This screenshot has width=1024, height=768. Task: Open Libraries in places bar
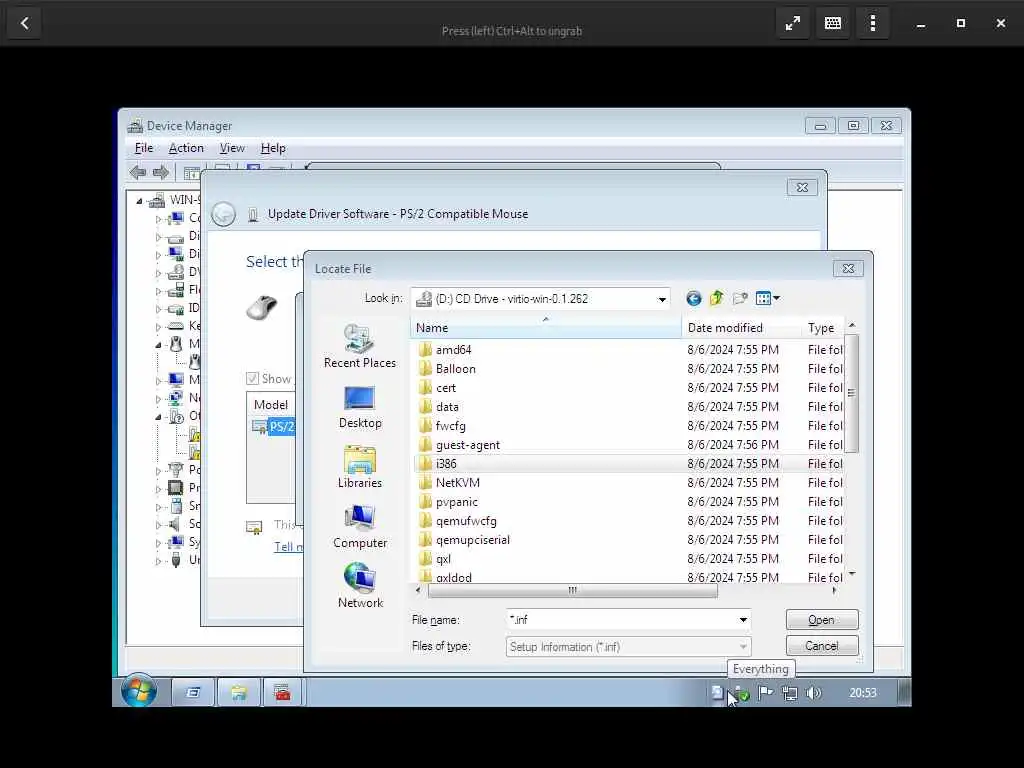[360, 466]
